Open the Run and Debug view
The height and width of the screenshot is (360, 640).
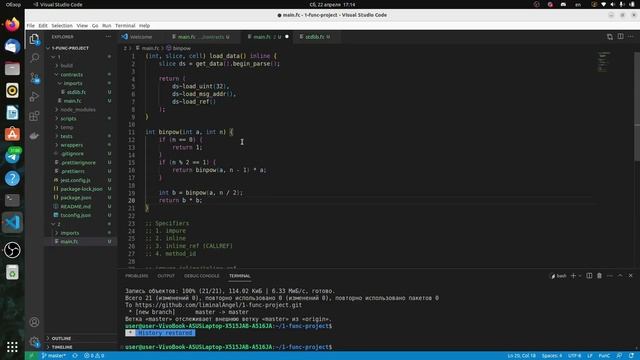tap(34, 97)
